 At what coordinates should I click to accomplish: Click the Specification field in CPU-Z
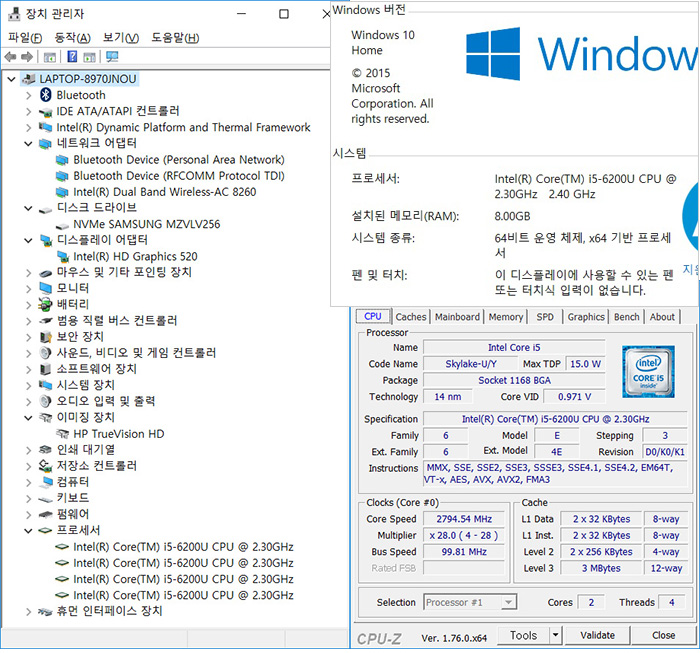[x=555, y=419]
